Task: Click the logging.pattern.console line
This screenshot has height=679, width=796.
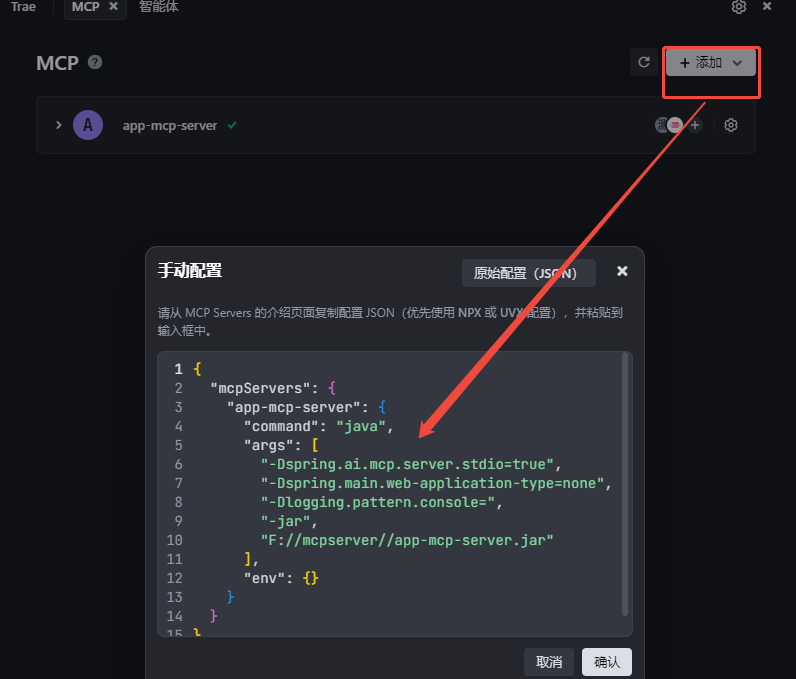Action: coord(381,502)
